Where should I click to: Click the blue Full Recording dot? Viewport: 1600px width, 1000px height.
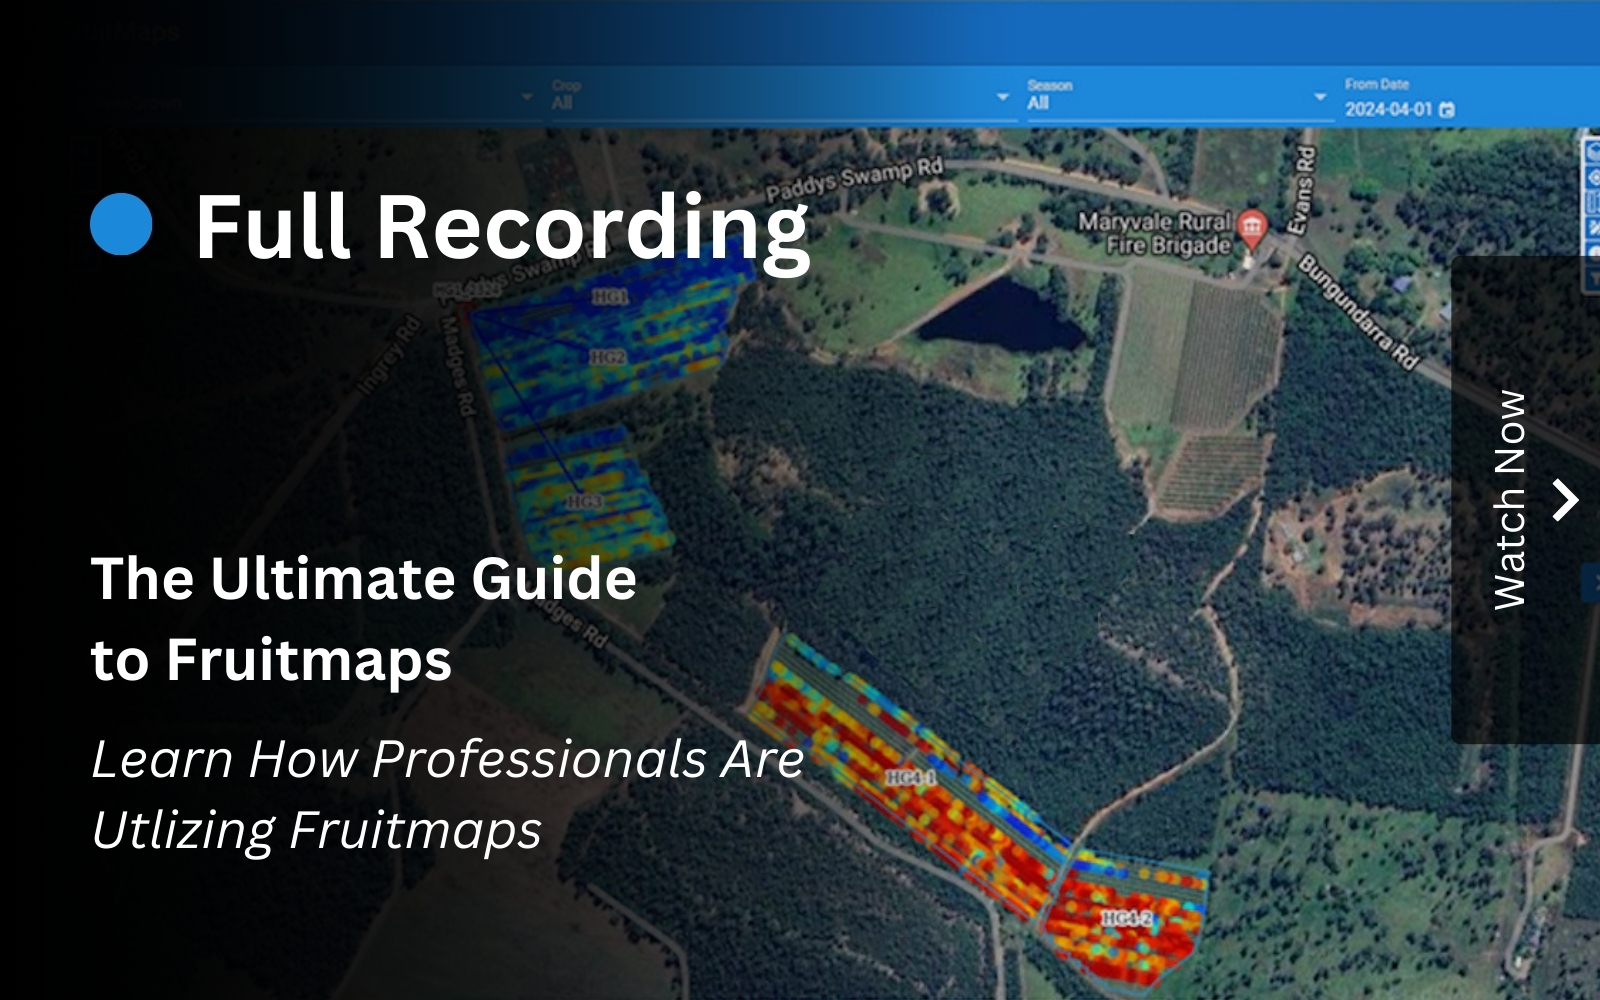(121, 225)
